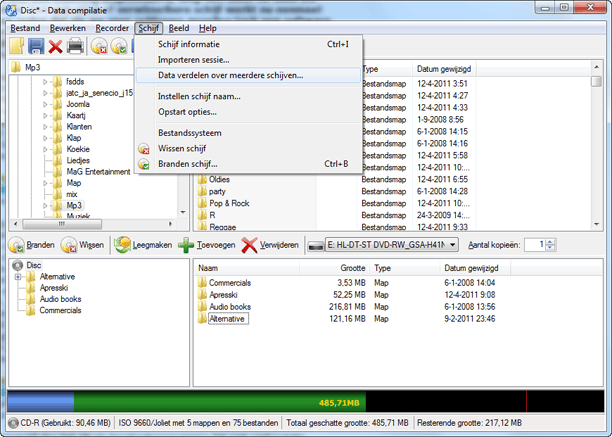The height and width of the screenshot is (437, 612).
Task: Sort compilation list by Naam column header
Action: coord(247,268)
